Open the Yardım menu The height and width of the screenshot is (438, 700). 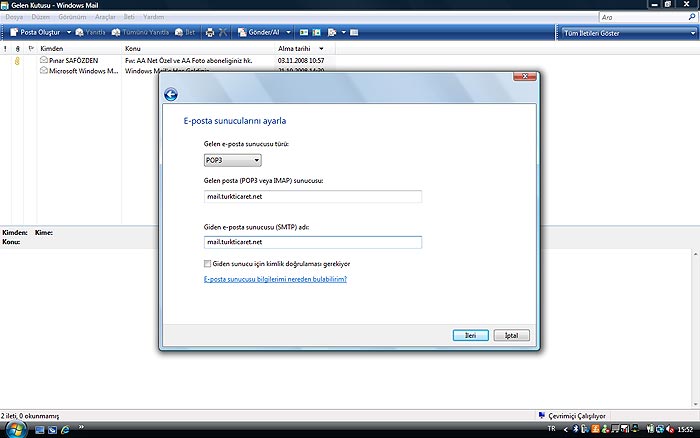153,17
